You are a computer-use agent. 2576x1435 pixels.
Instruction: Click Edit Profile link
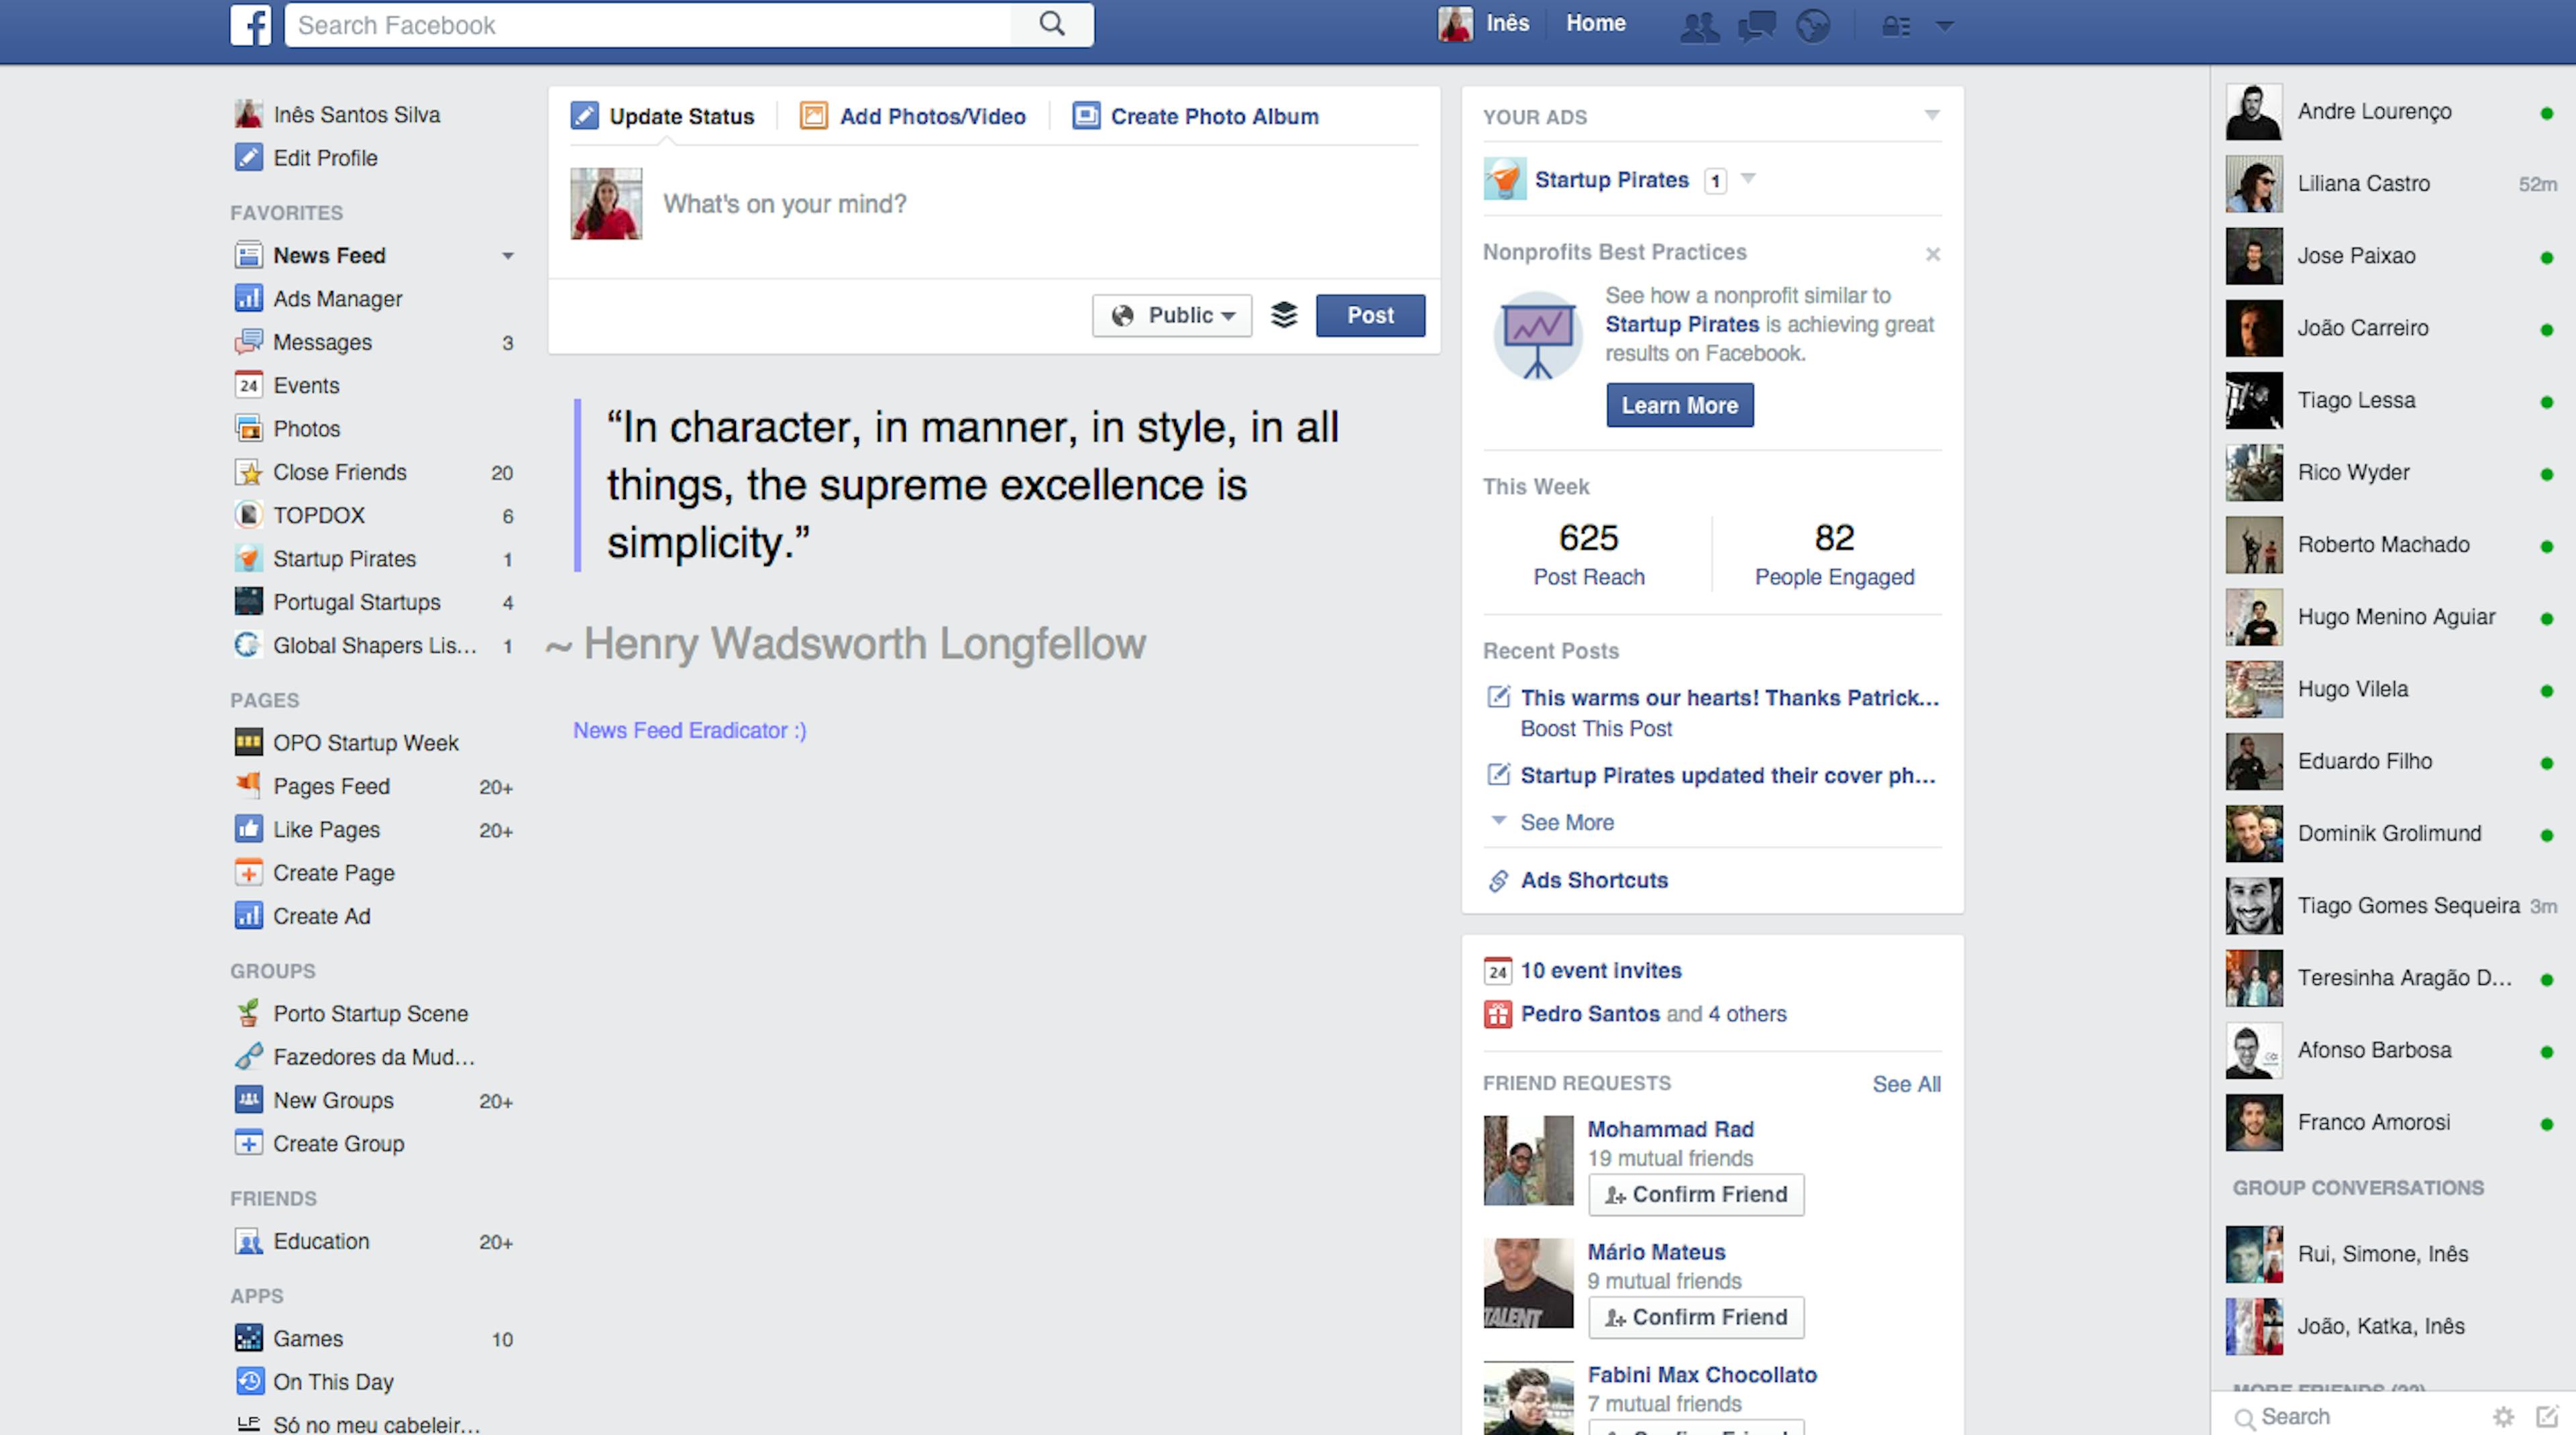(325, 157)
